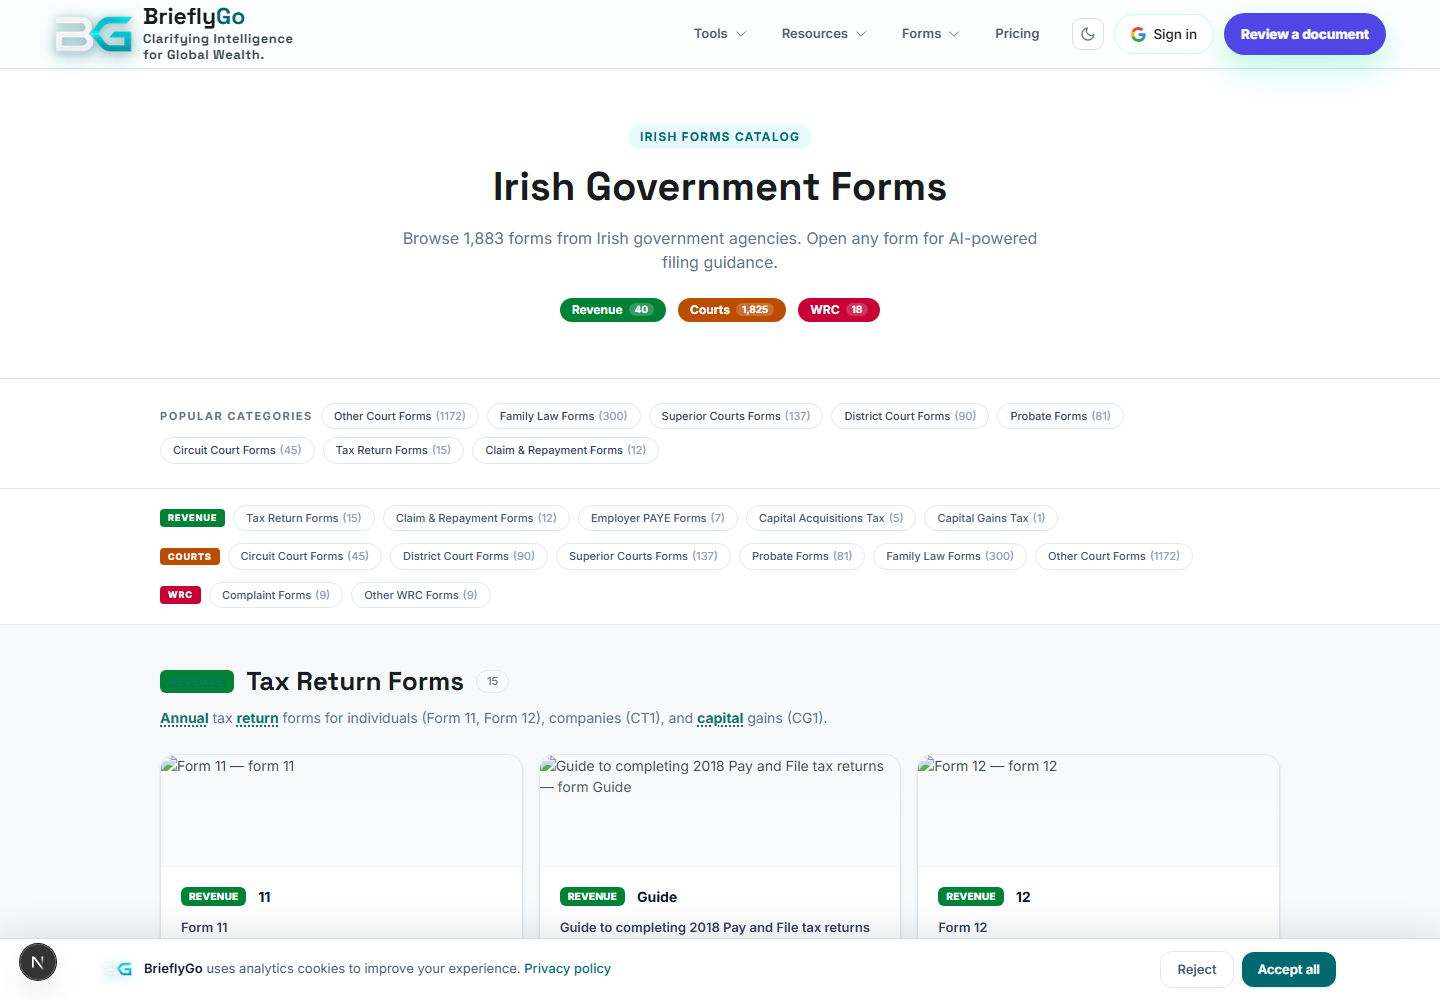The width and height of the screenshot is (1440, 1000).
Task: Select Superior Courts Forms in Courts row
Action: [x=643, y=556]
